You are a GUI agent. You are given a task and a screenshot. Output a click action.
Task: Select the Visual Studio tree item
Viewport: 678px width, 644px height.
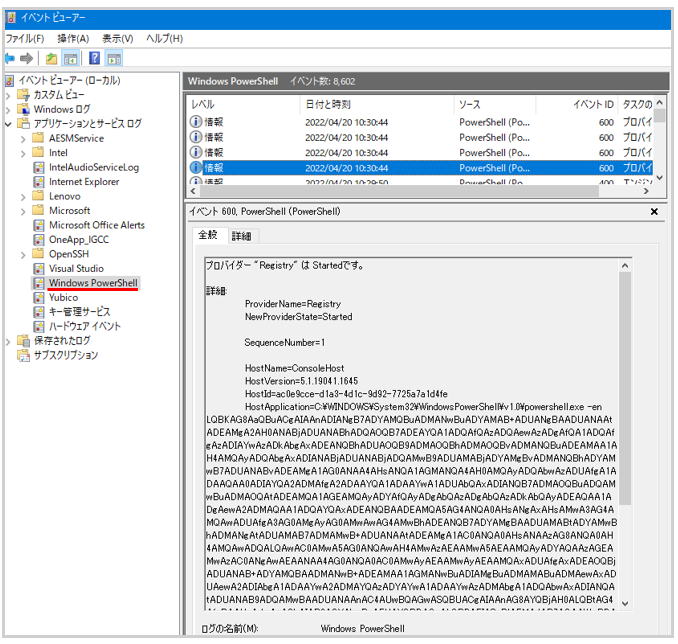coord(76,269)
